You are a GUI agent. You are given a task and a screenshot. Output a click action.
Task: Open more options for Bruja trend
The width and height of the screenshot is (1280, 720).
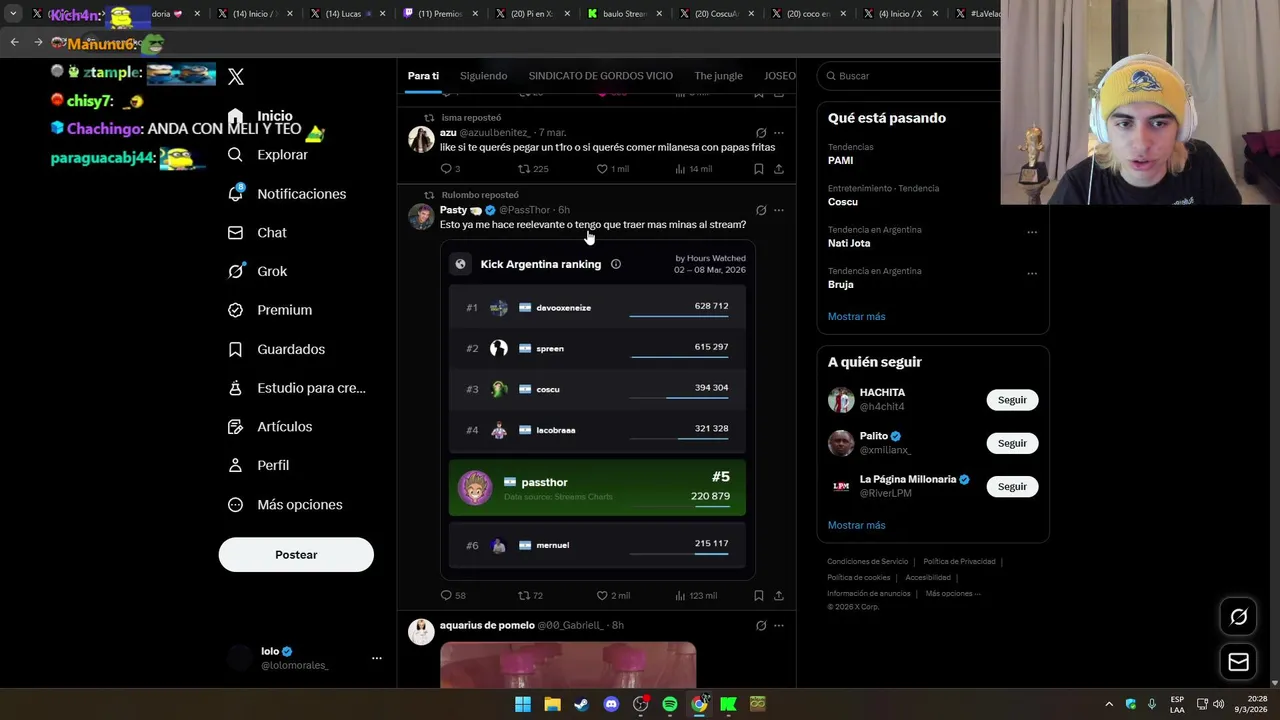point(1032,273)
